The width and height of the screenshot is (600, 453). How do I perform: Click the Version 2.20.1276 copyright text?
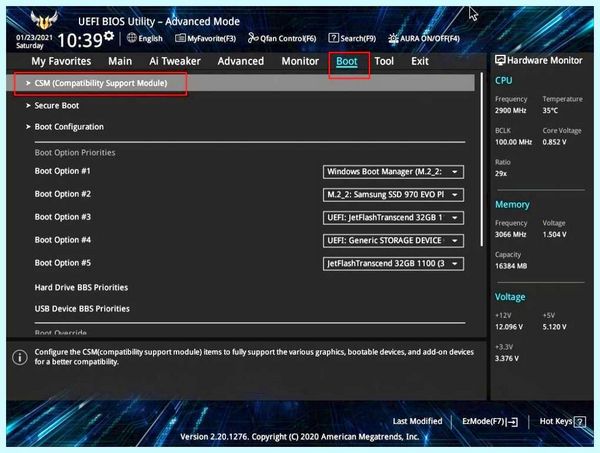pyautogui.click(x=300, y=437)
